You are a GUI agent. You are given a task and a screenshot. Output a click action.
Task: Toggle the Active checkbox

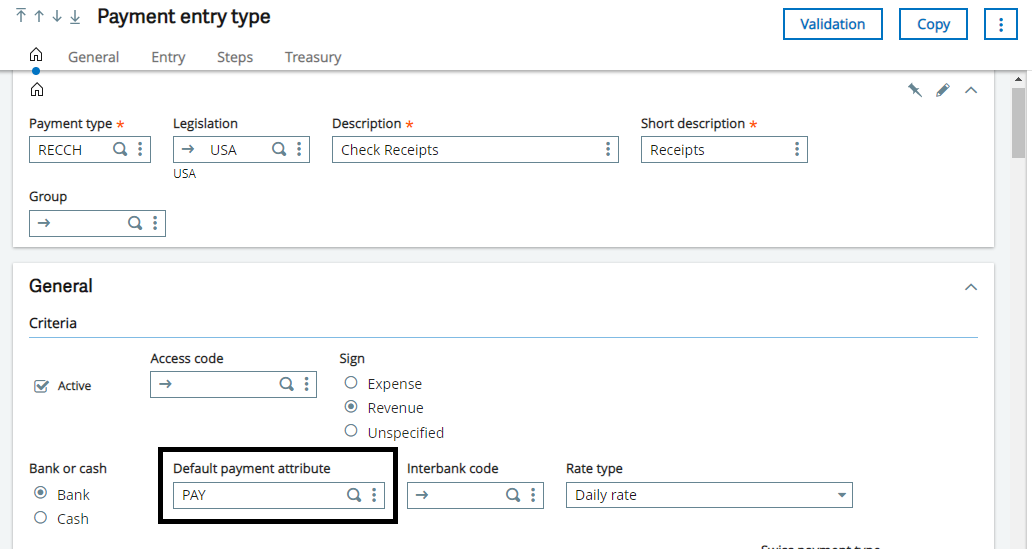tap(41, 386)
